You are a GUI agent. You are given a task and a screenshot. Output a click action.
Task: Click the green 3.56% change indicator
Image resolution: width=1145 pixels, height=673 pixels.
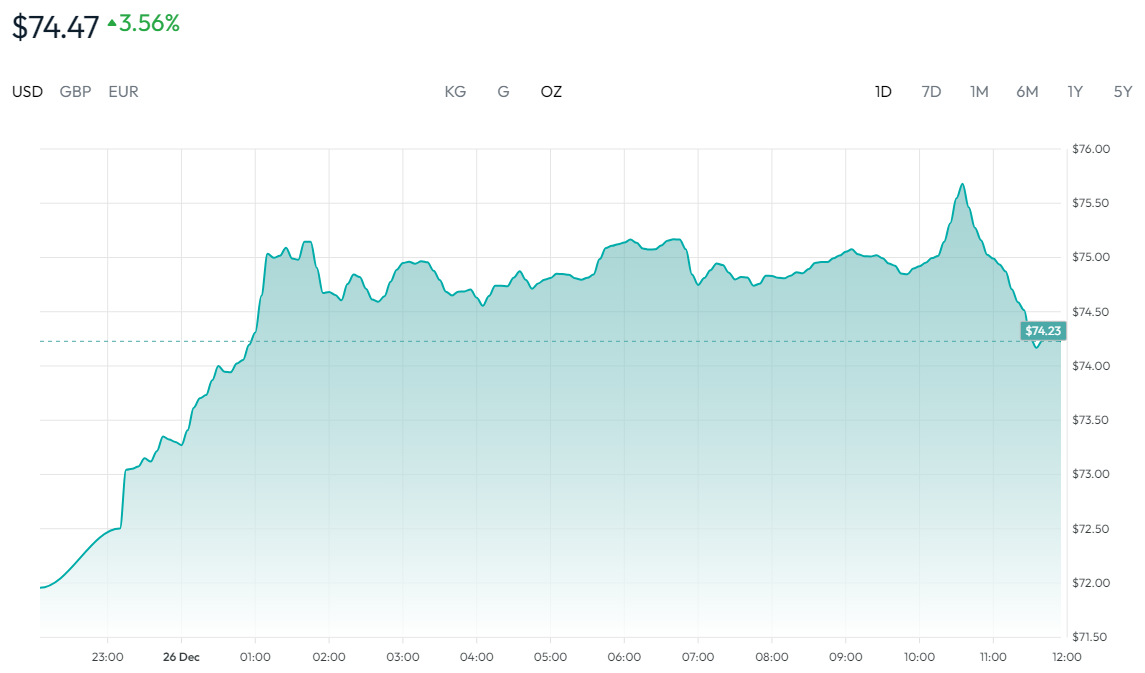[x=144, y=24]
